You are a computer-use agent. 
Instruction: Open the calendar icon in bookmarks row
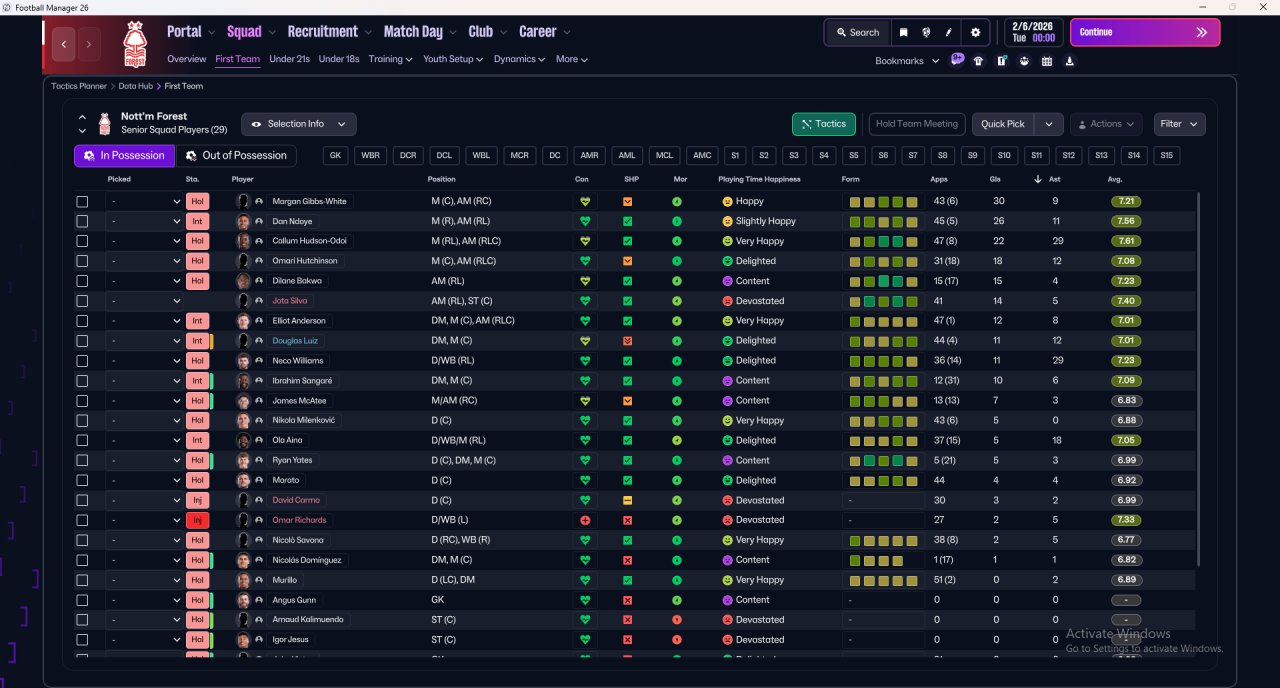[x=1047, y=61]
